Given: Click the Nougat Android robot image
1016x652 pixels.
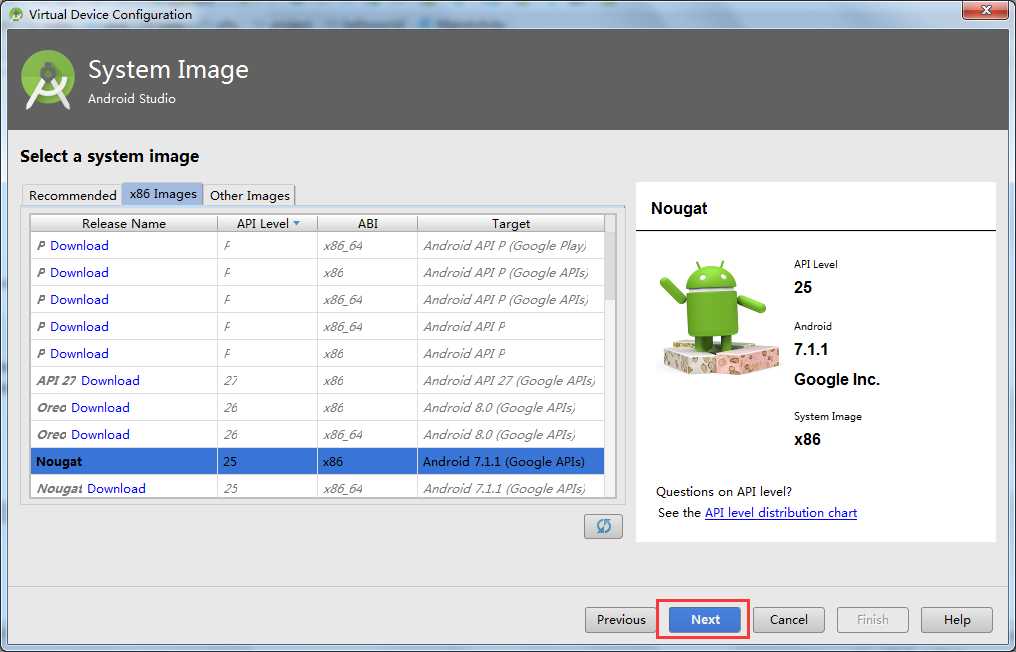Looking at the screenshot, I should (x=719, y=317).
